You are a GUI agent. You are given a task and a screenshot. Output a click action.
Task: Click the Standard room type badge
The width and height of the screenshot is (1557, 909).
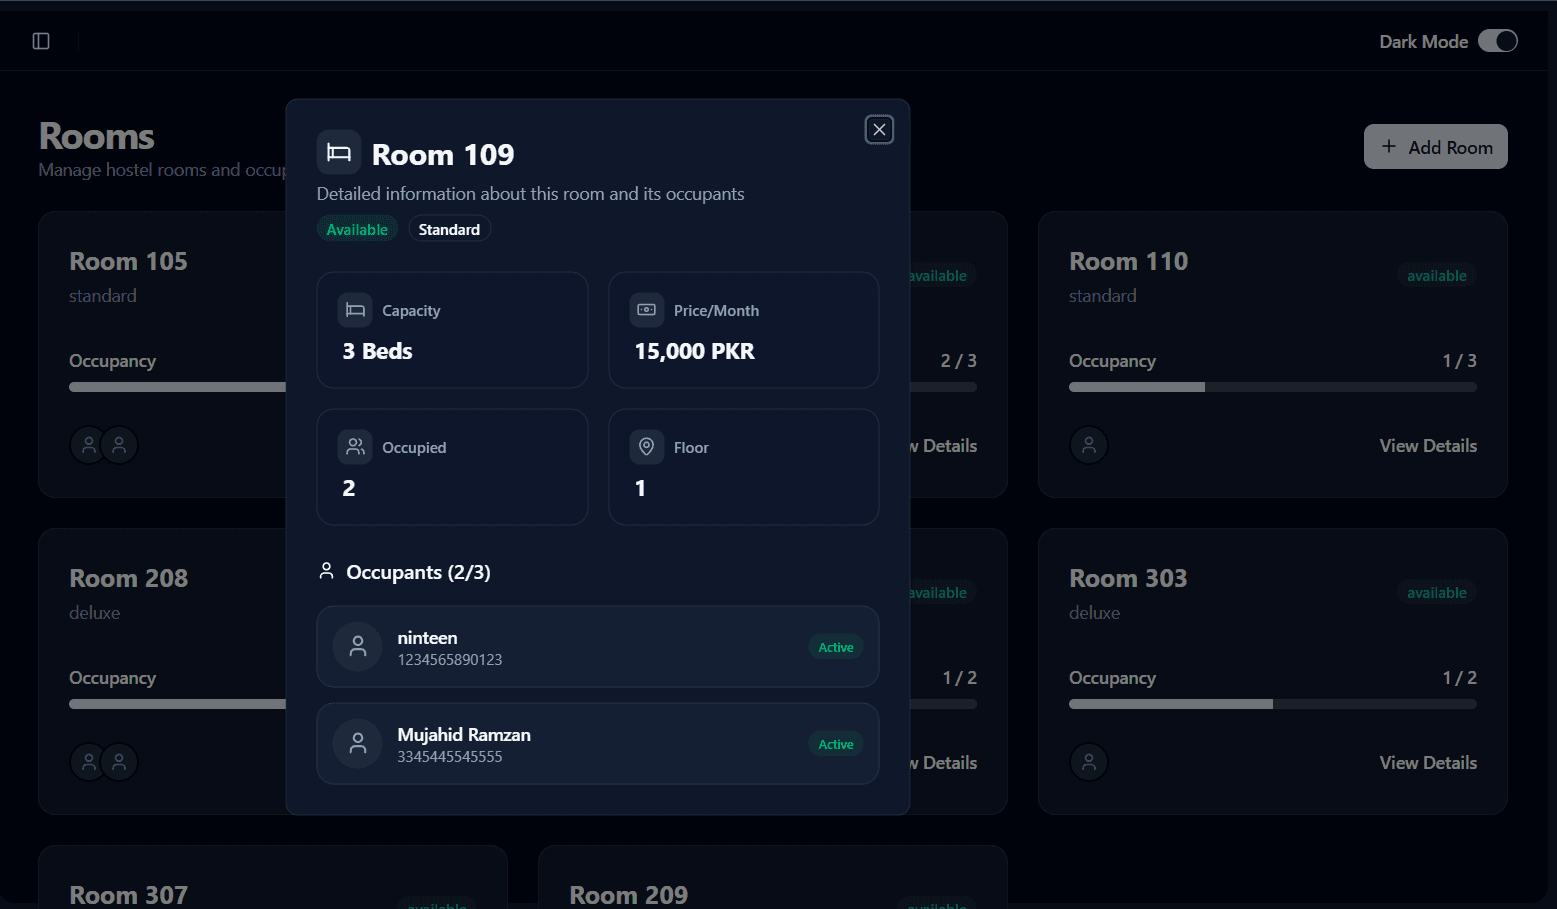pyautogui.click(x=449, y=229)
